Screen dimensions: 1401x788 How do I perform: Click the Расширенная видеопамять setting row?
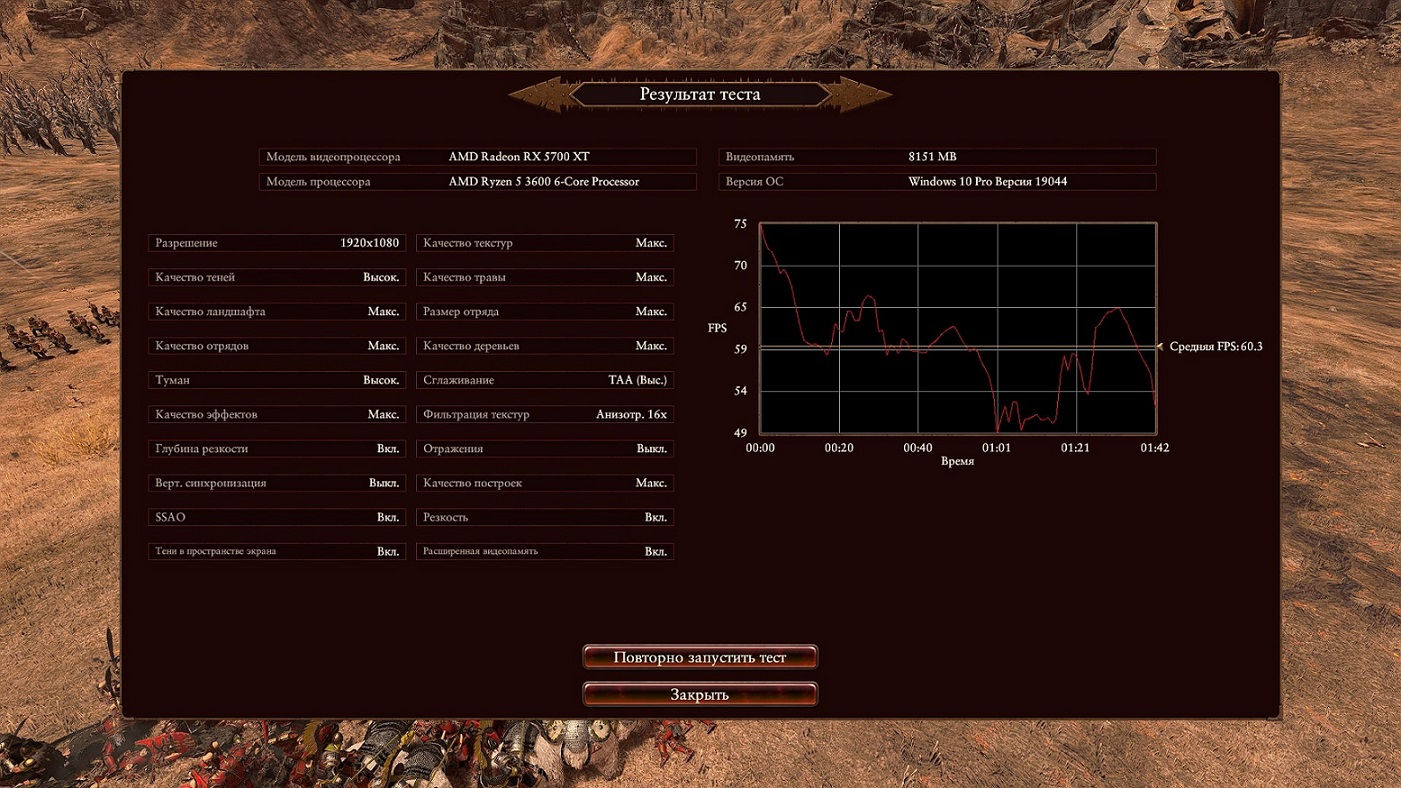[545, 551]
